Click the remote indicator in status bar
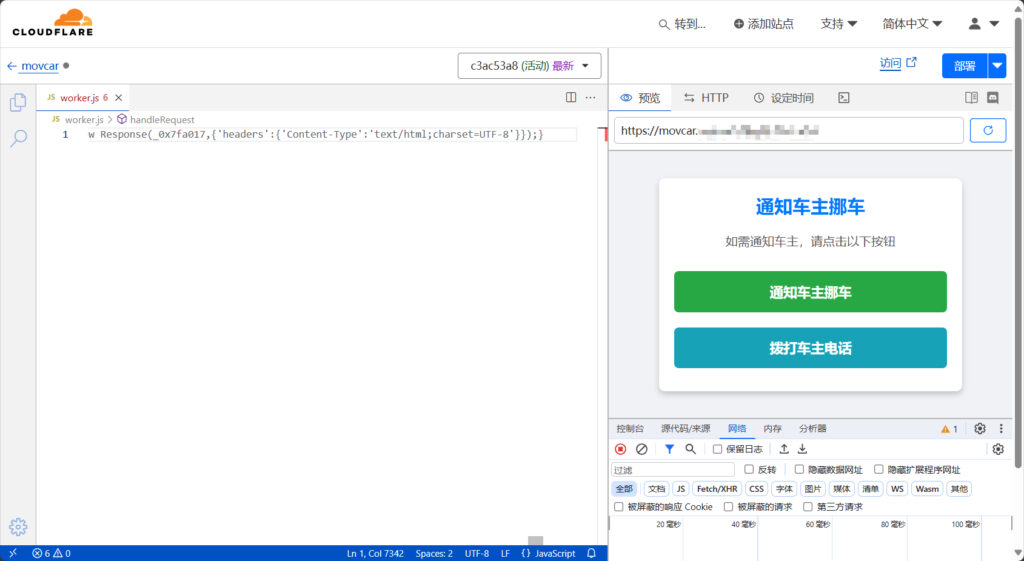1024x561 pixels. click(13, 553)
